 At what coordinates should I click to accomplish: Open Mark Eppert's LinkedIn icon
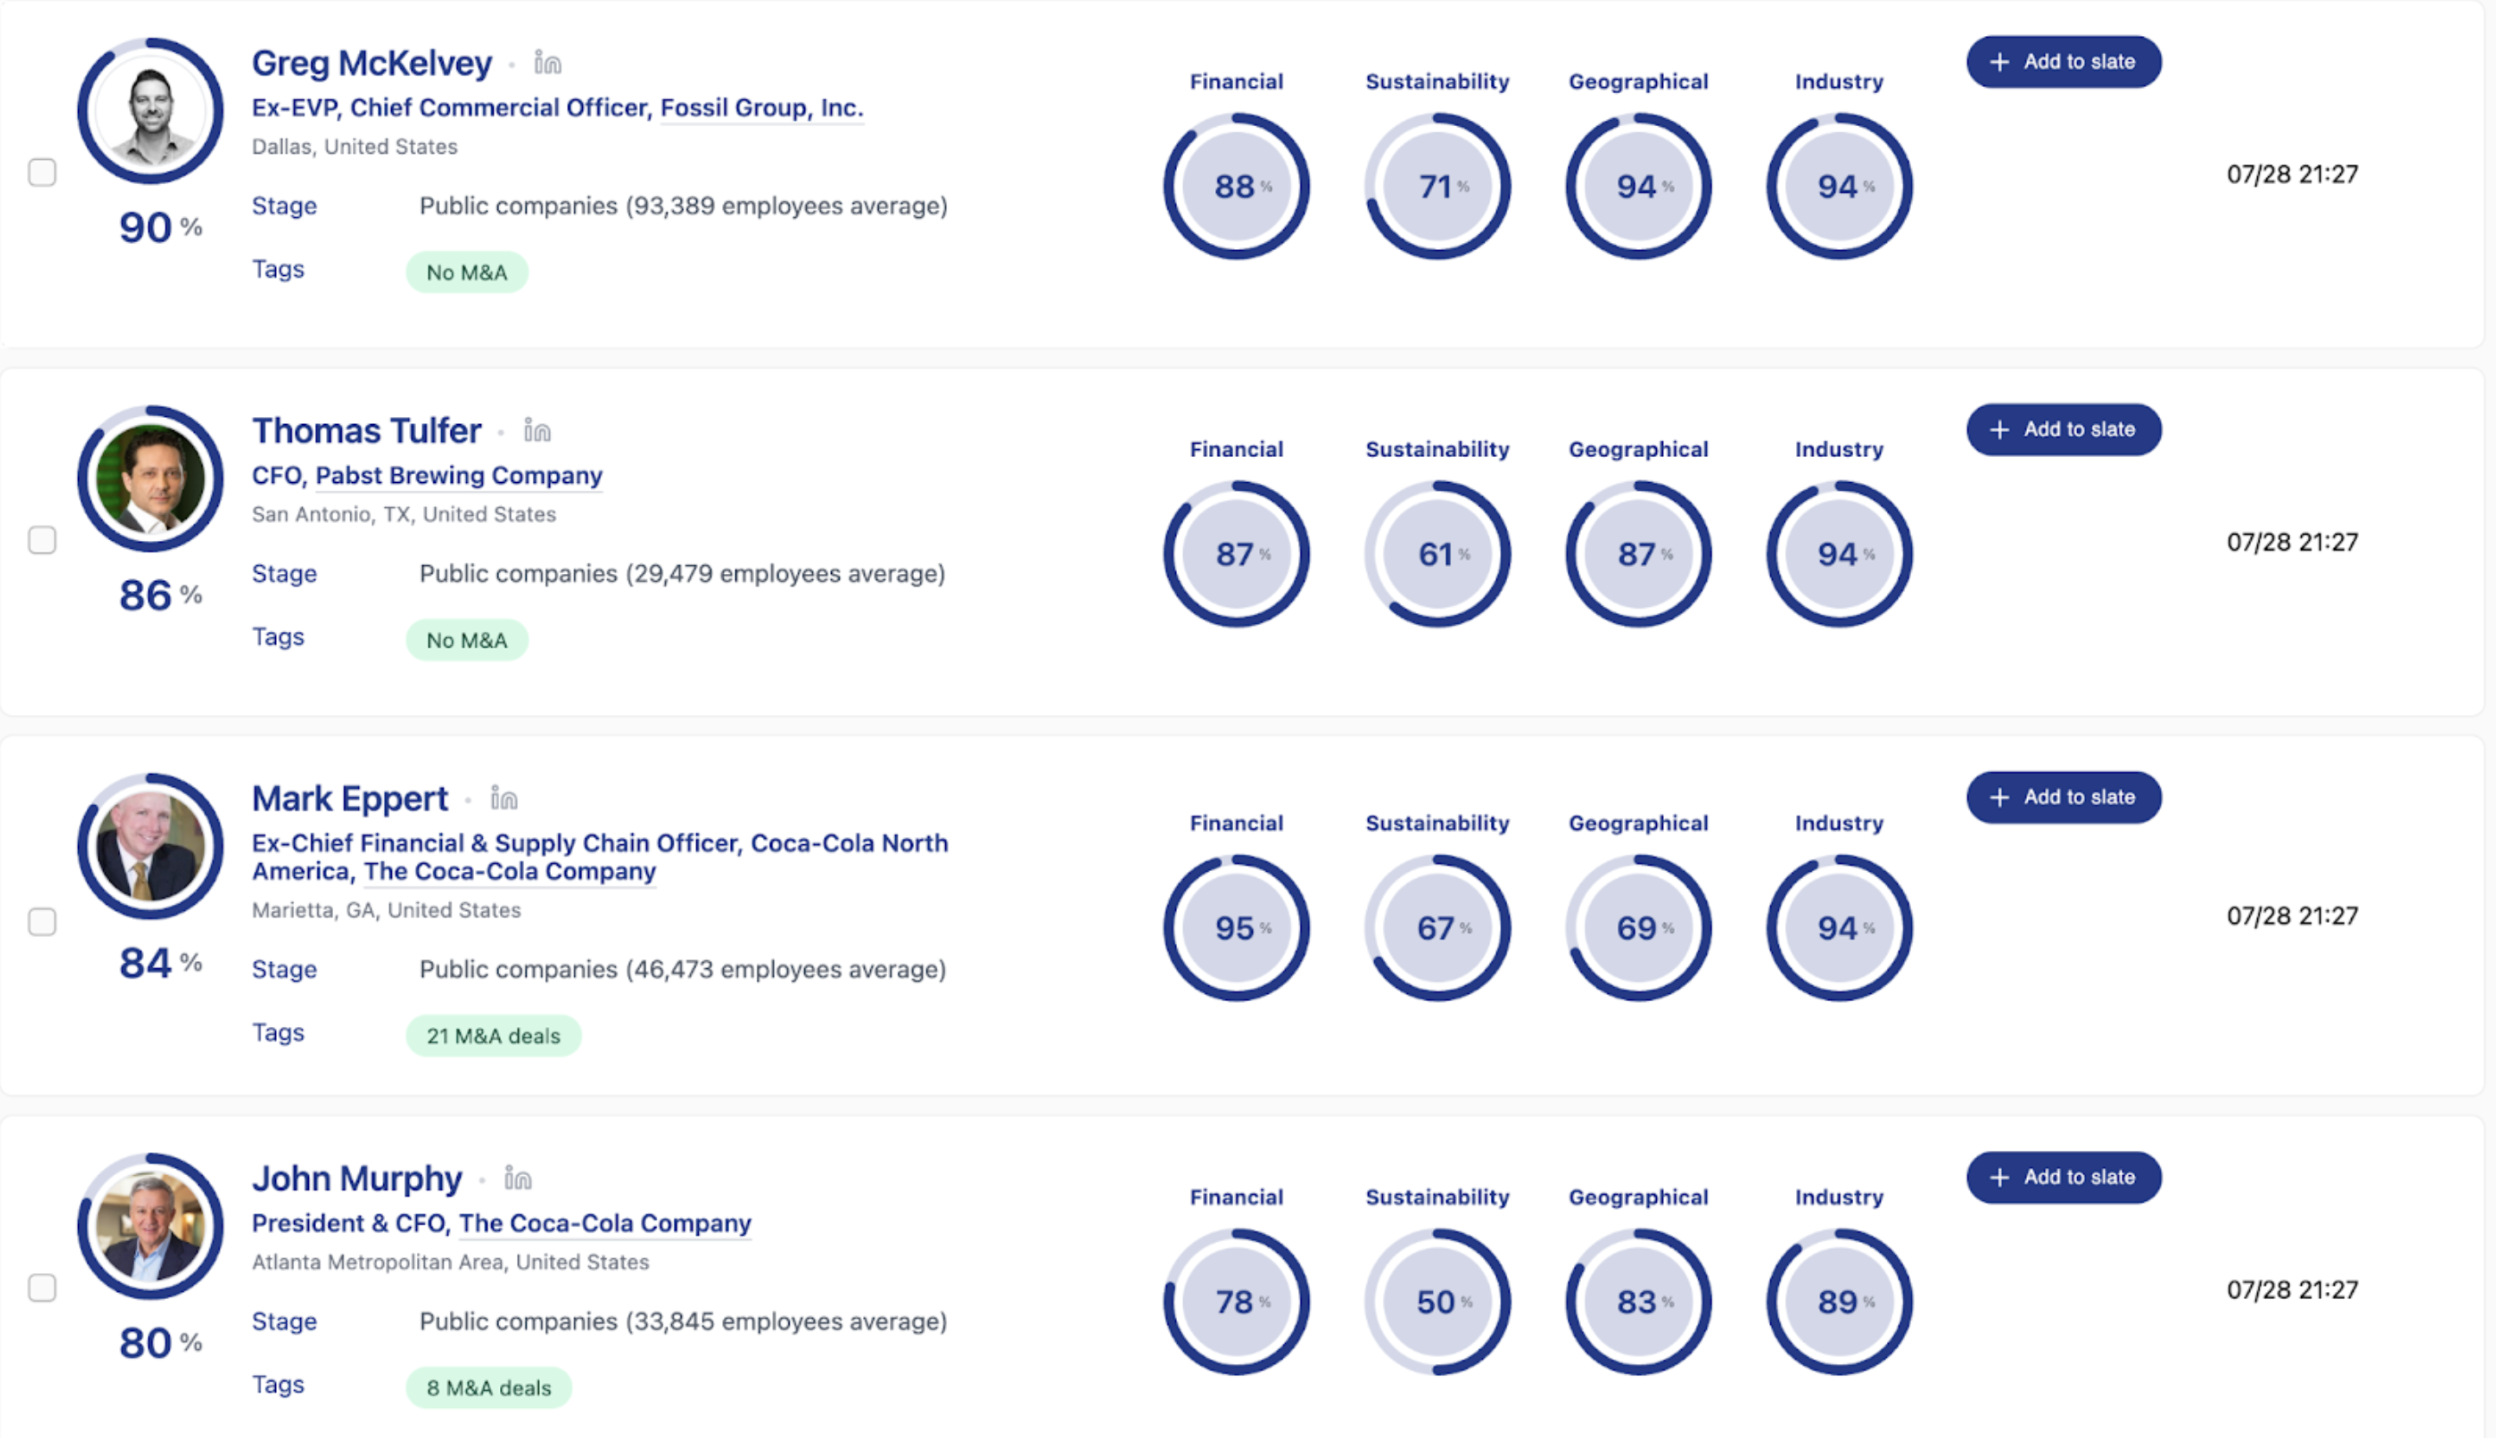pyautogui.click(x=504, y=798)
